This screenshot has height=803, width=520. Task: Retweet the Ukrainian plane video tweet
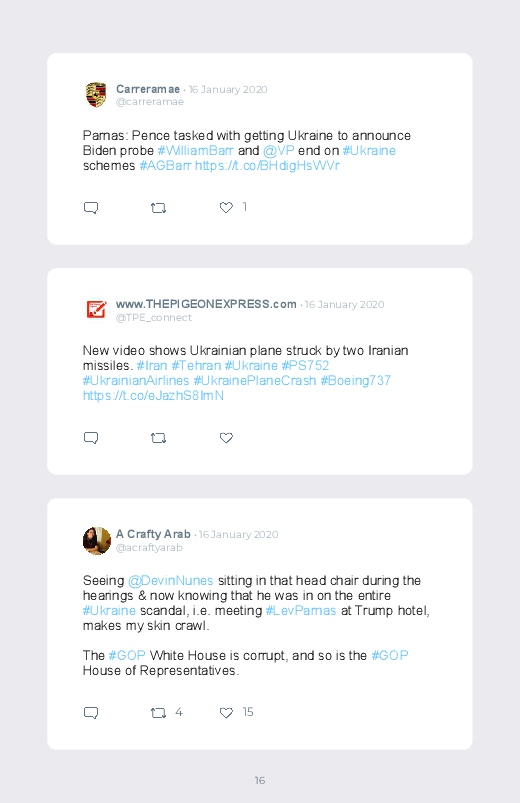[x=158, y=438]
